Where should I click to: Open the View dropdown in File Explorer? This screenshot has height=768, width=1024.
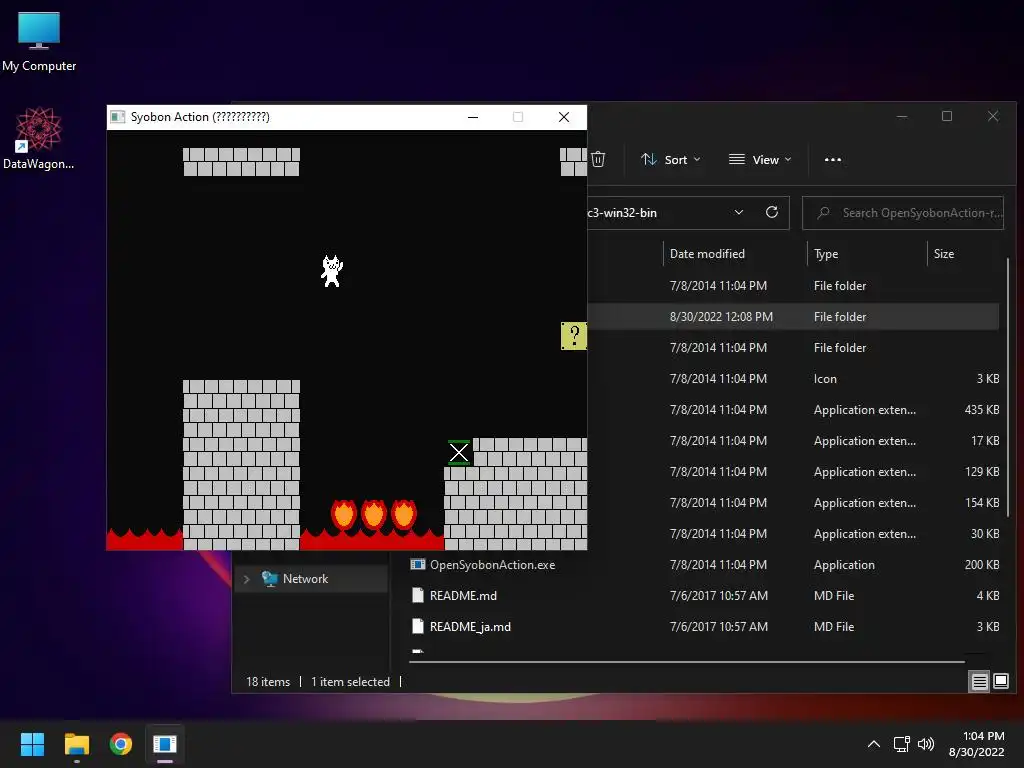click(x=760, y=159)
